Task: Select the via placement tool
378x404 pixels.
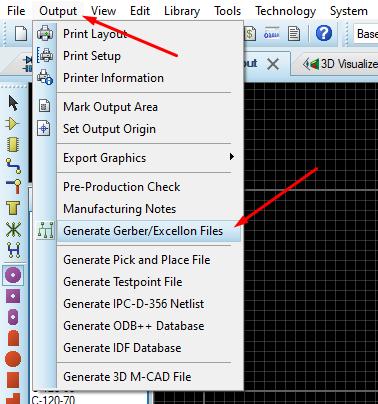Action: tap(13, 187)
